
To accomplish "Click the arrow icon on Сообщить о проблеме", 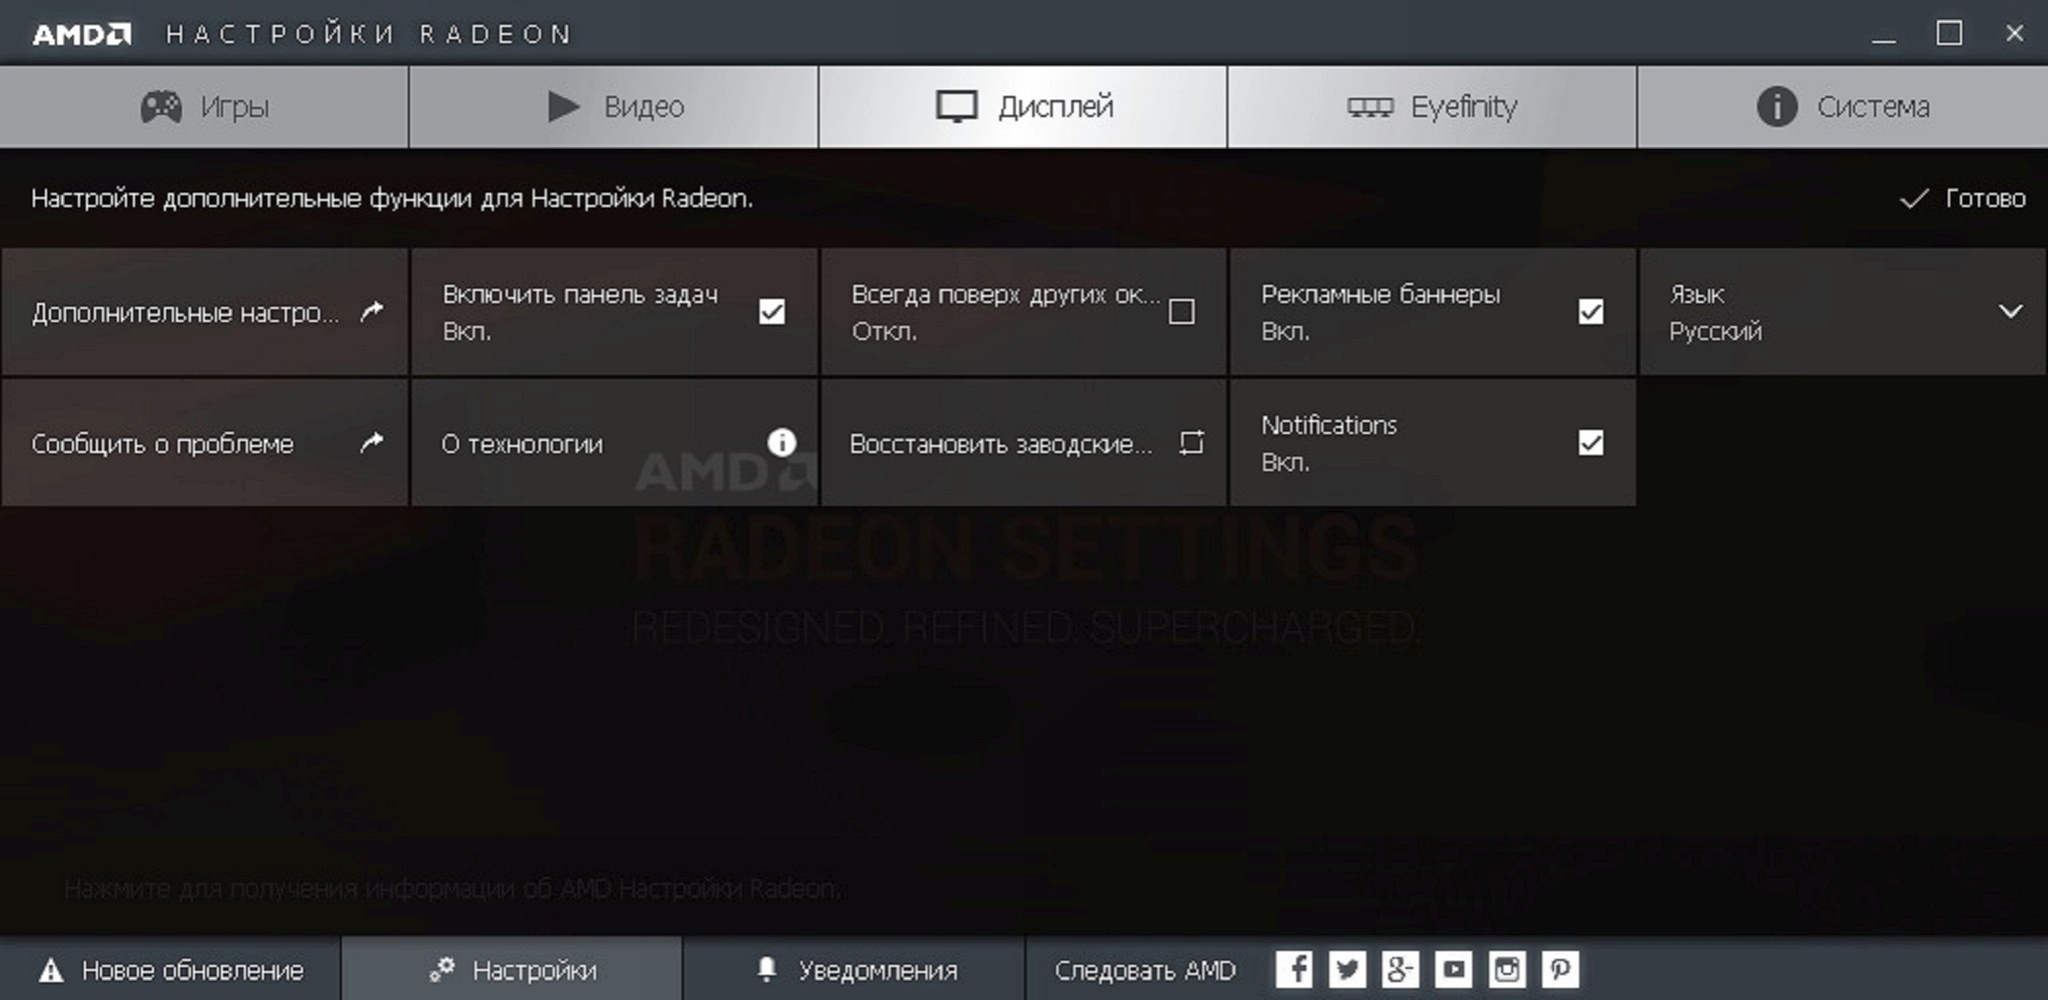I will tap(372, 442).
